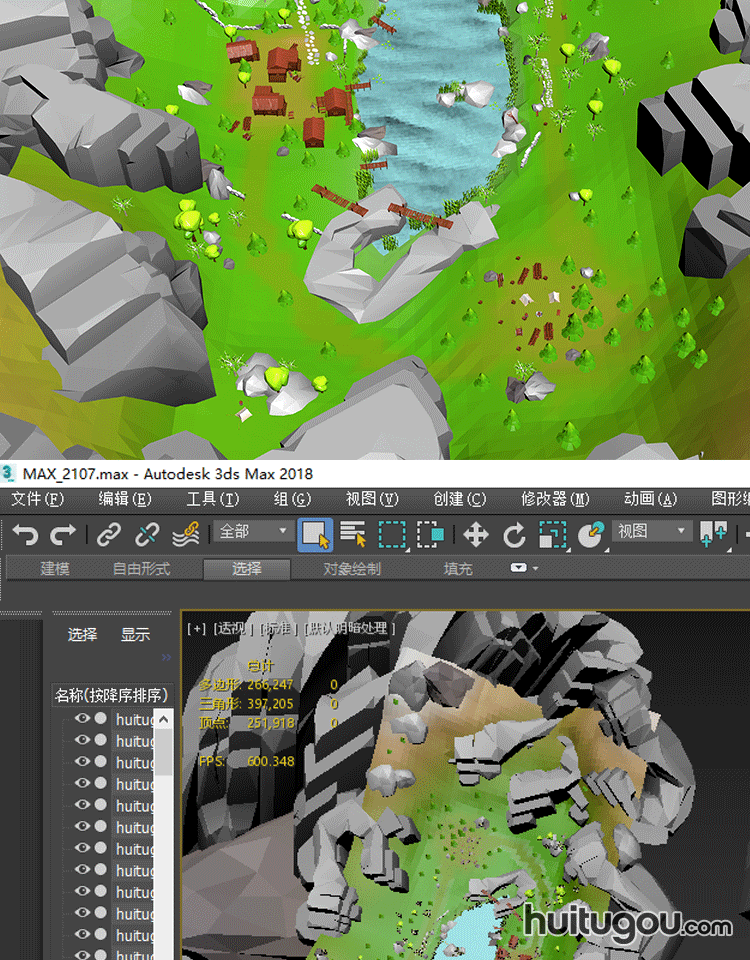Image resolution: width=750 pixels, height=960 pixels.
Task: Activate the Select Object tool
Action: (x=316, y=534)
